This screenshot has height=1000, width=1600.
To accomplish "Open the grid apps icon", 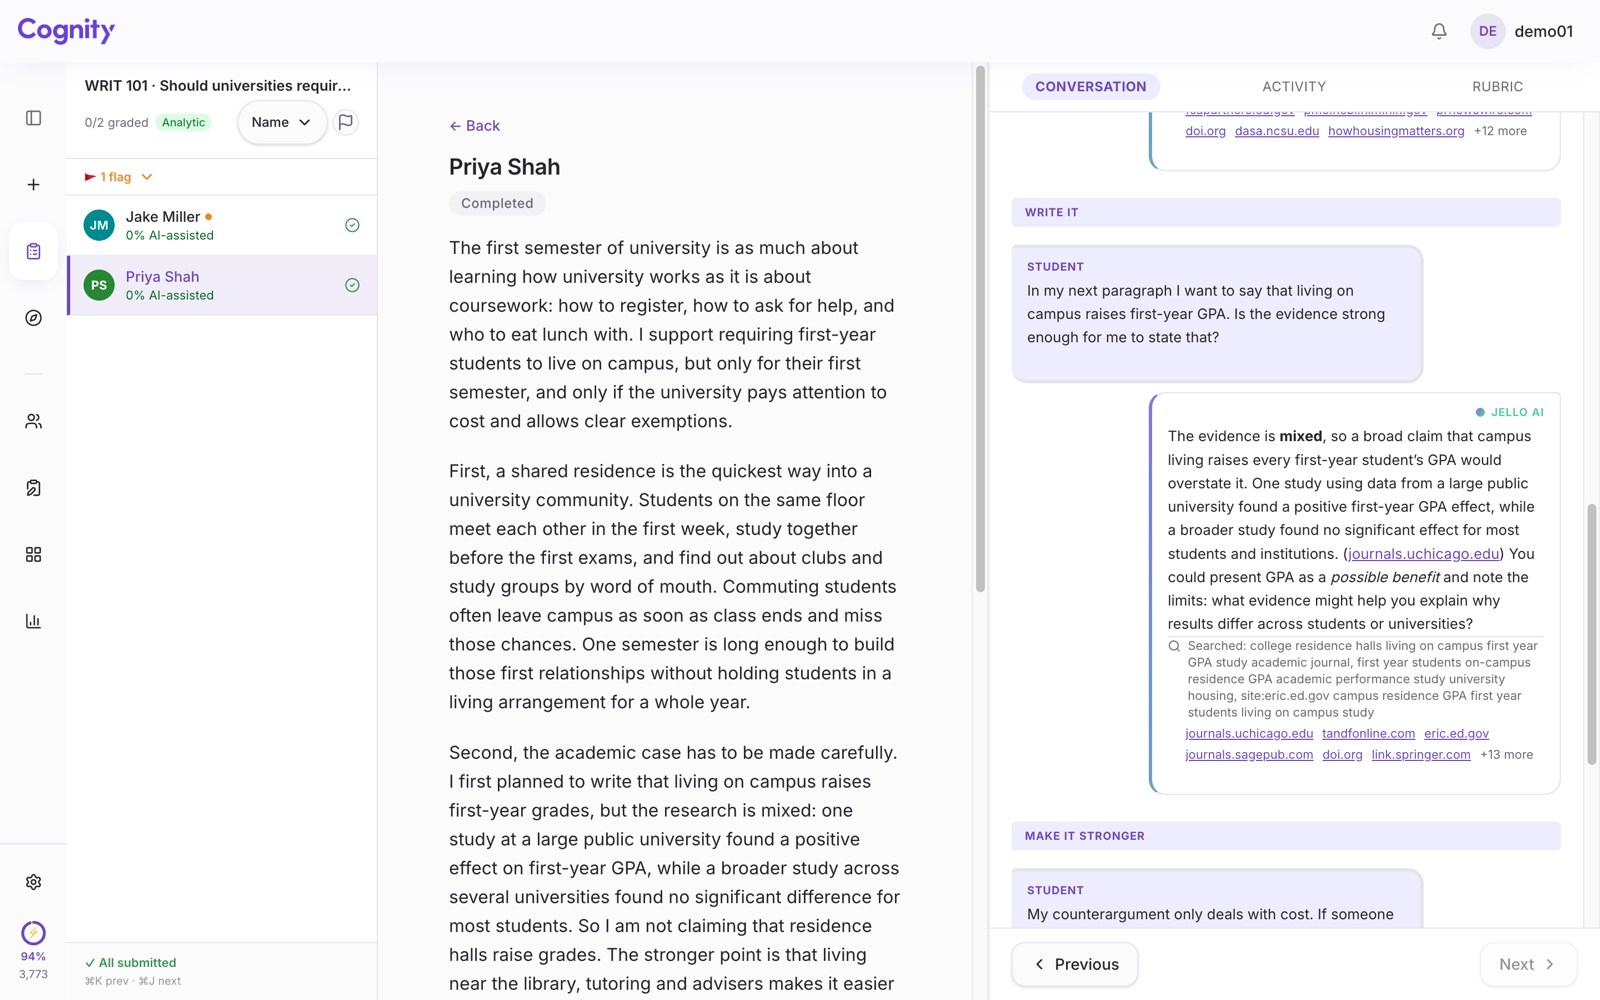I will (x=33, y=554).
